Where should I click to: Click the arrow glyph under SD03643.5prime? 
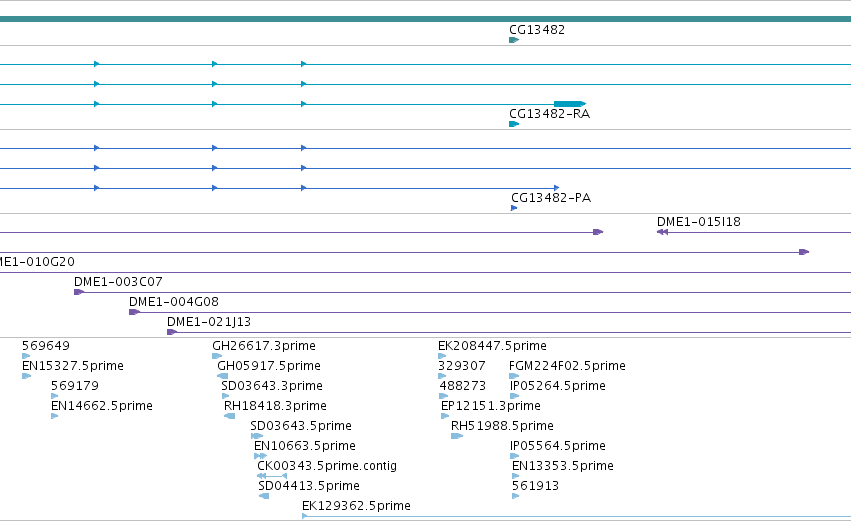click(x=257, y=437)
